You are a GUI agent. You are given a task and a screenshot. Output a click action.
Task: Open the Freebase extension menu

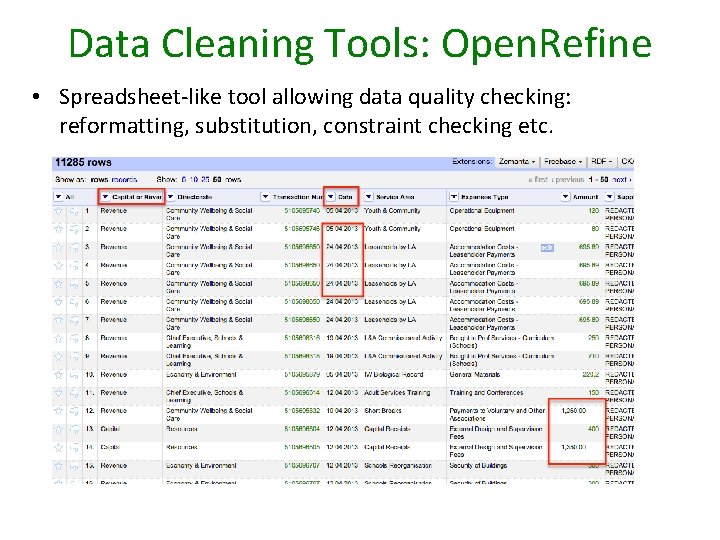click(563, 162)
